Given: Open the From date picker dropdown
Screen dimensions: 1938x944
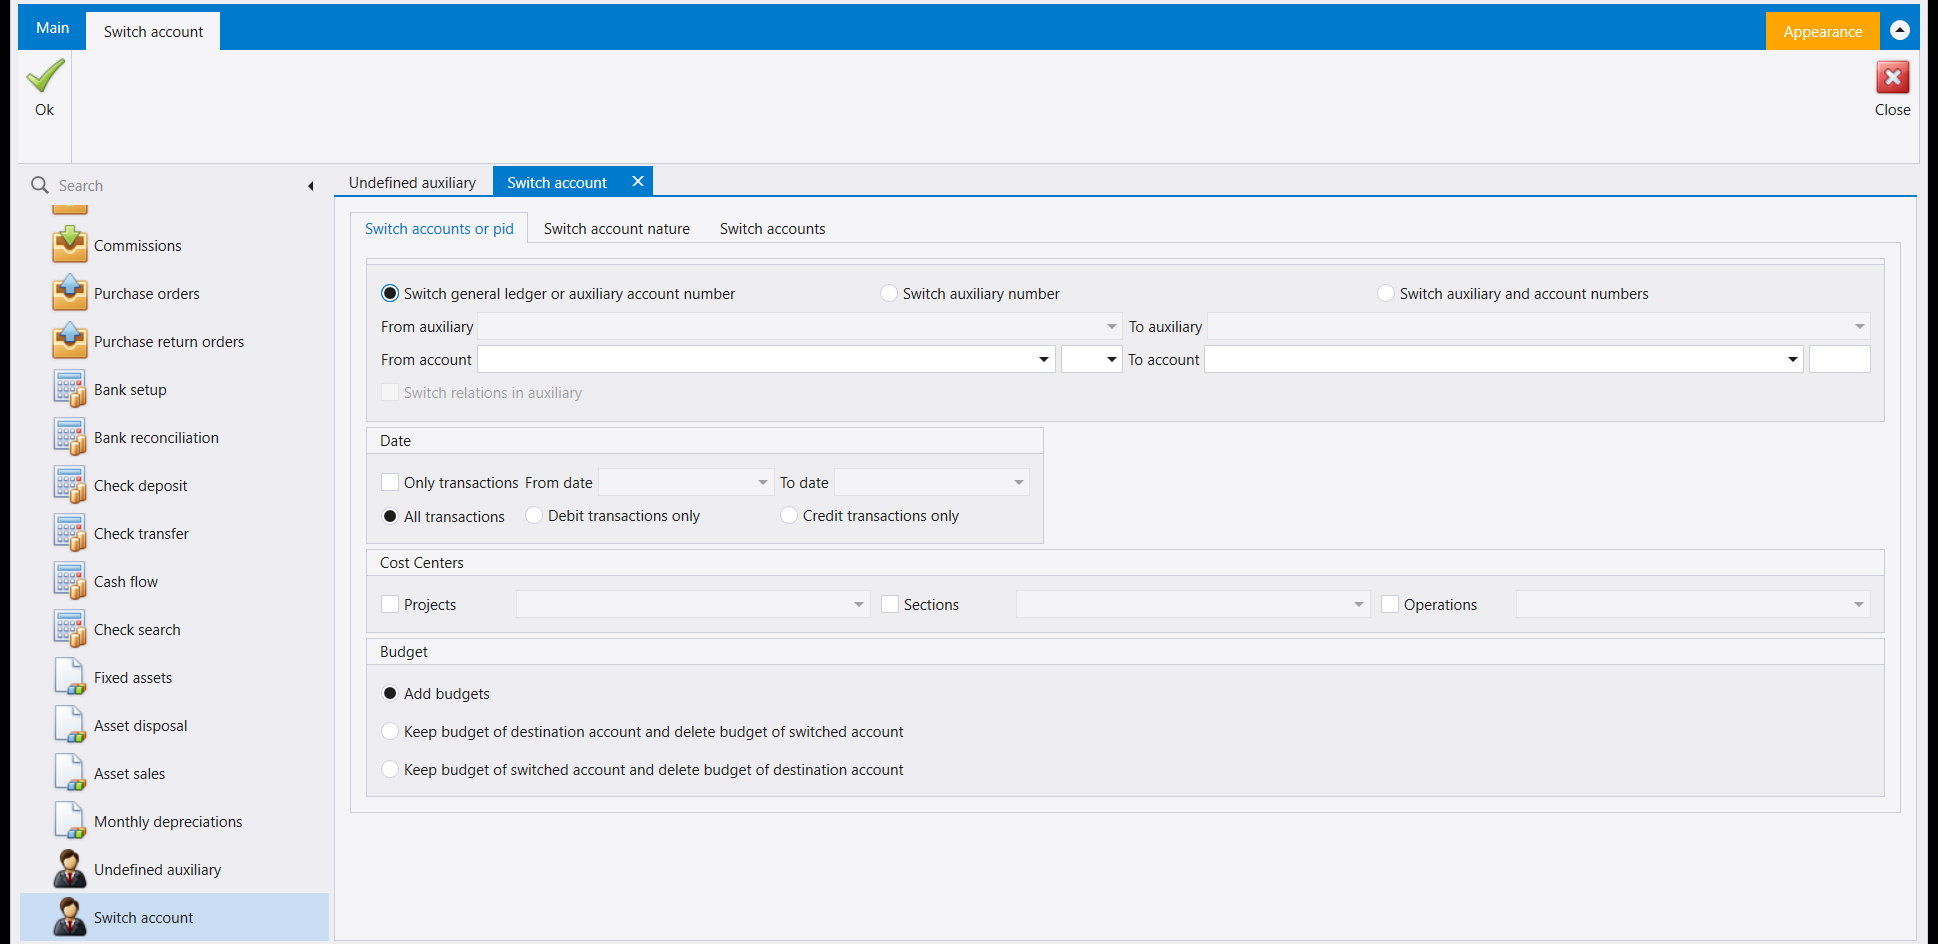Looking at the screenshot, I should (x=763, y=482).
